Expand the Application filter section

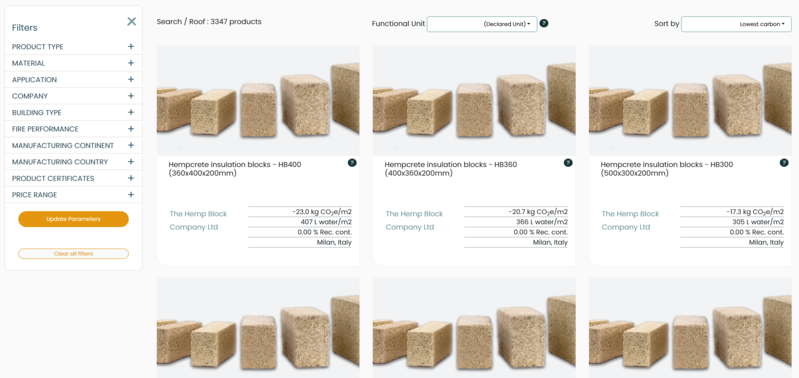pos(73,79)
